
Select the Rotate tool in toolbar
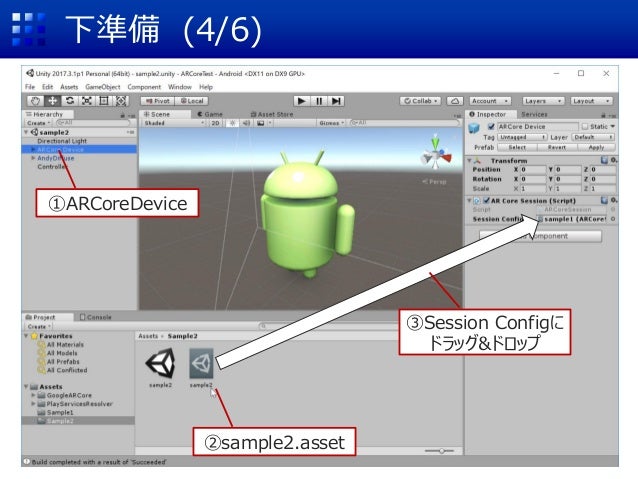click(70, 101)
